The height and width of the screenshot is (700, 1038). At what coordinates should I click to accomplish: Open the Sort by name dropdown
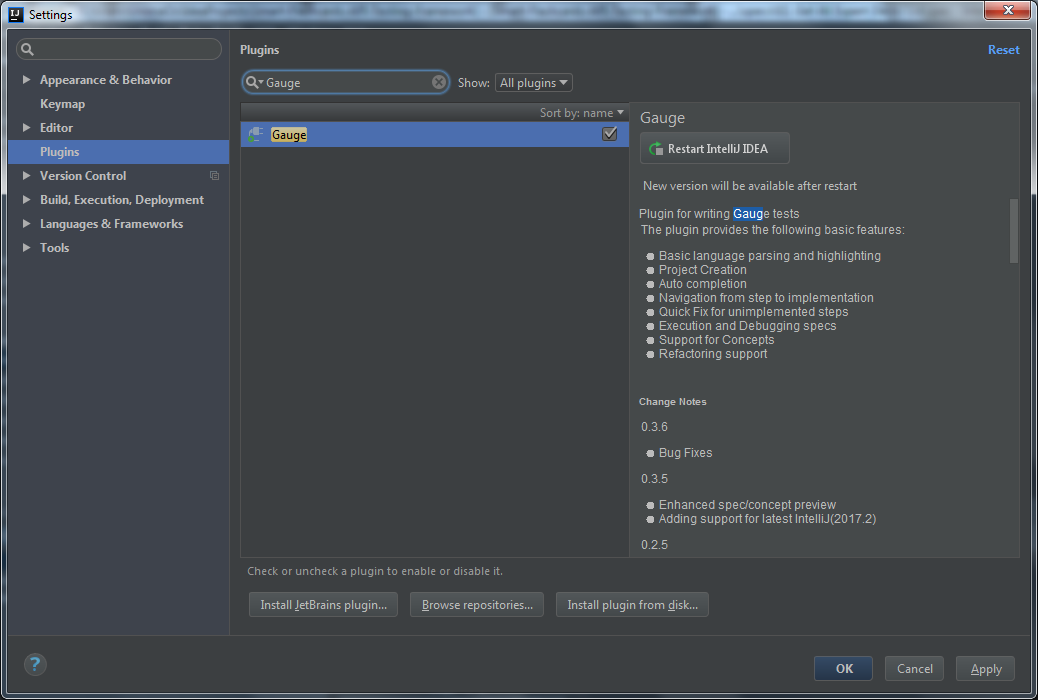pyautogui.click(x=581, y=113)
